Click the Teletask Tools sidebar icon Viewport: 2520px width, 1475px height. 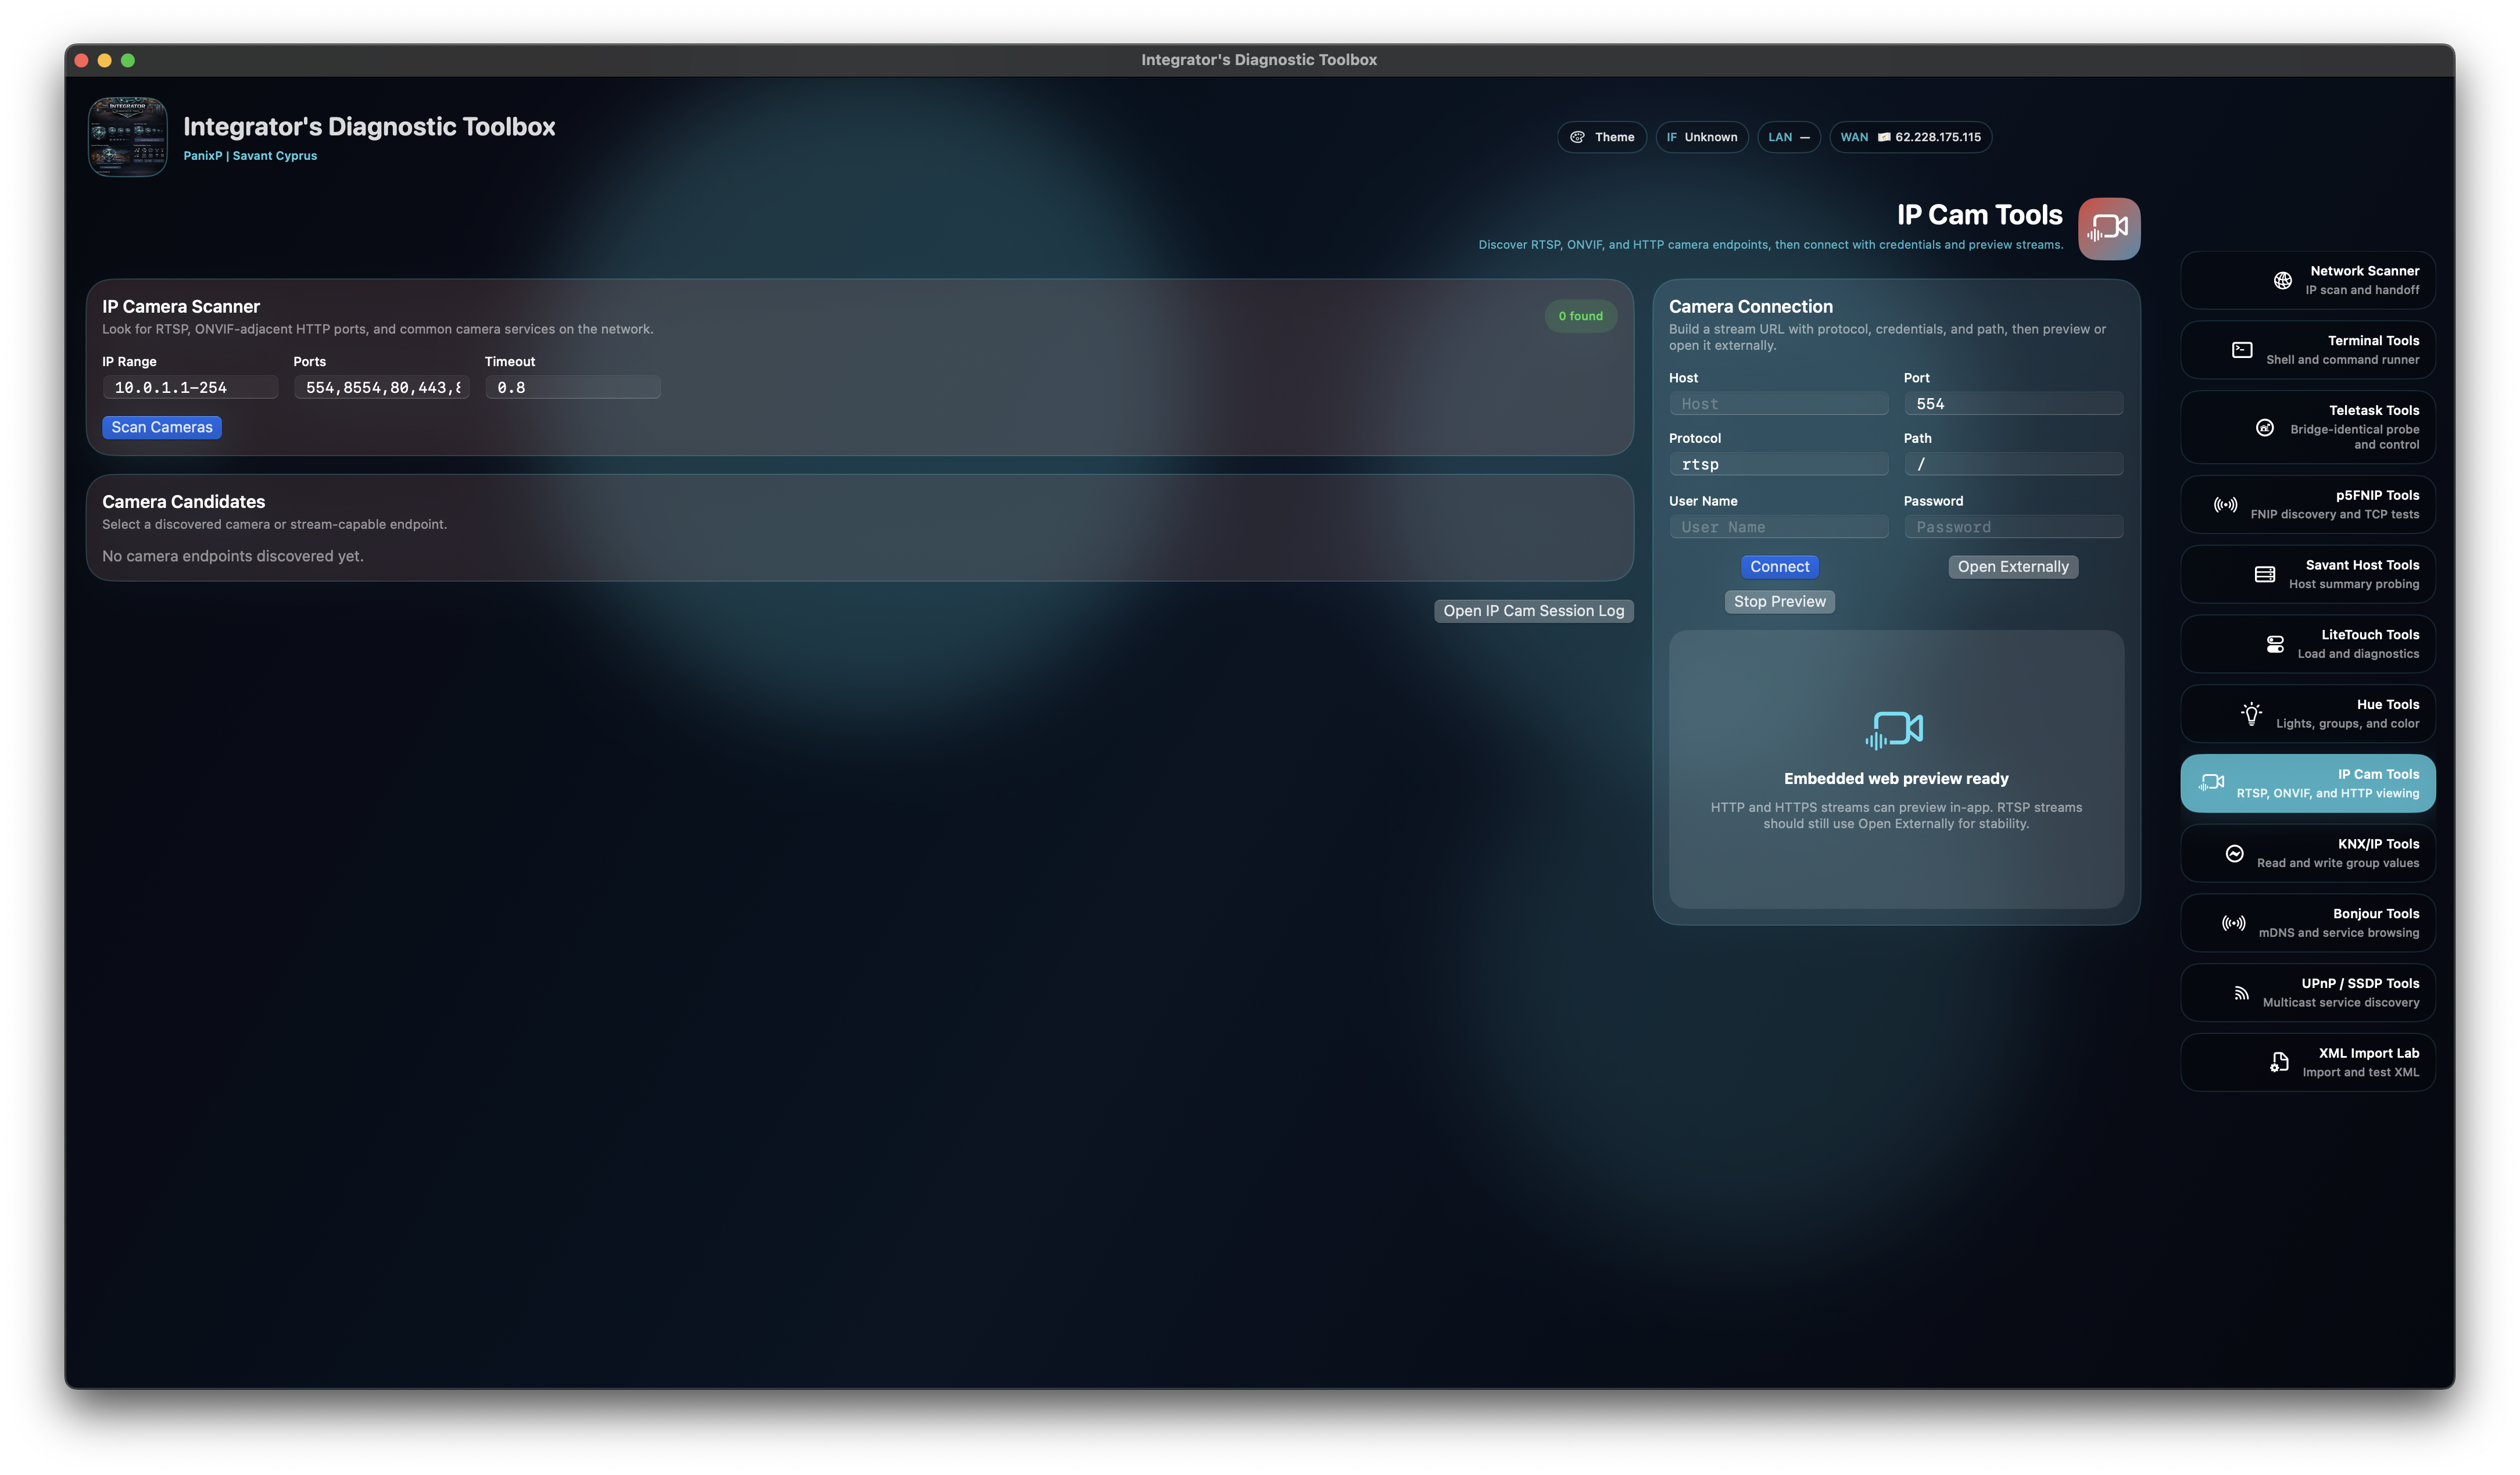(2265, 428)
